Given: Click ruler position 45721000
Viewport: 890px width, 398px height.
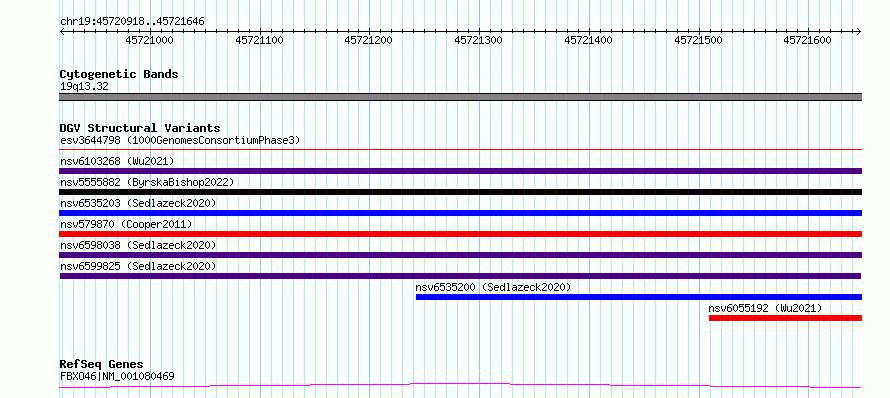Looking at the screenshot, I should point(150,40).
